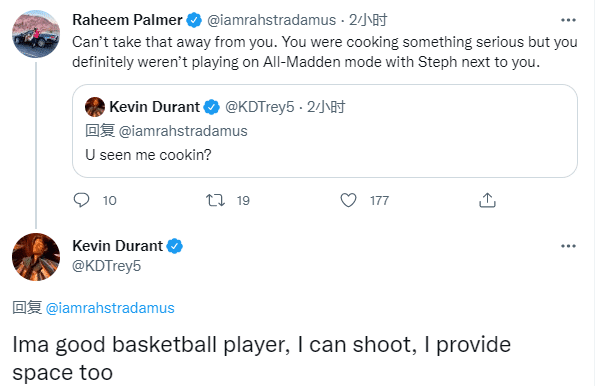The height and width of the screenshot is (386, 595).
Task: Open the @KDTrey5 handle under Kevin Durant
Action: click(107, 266)
